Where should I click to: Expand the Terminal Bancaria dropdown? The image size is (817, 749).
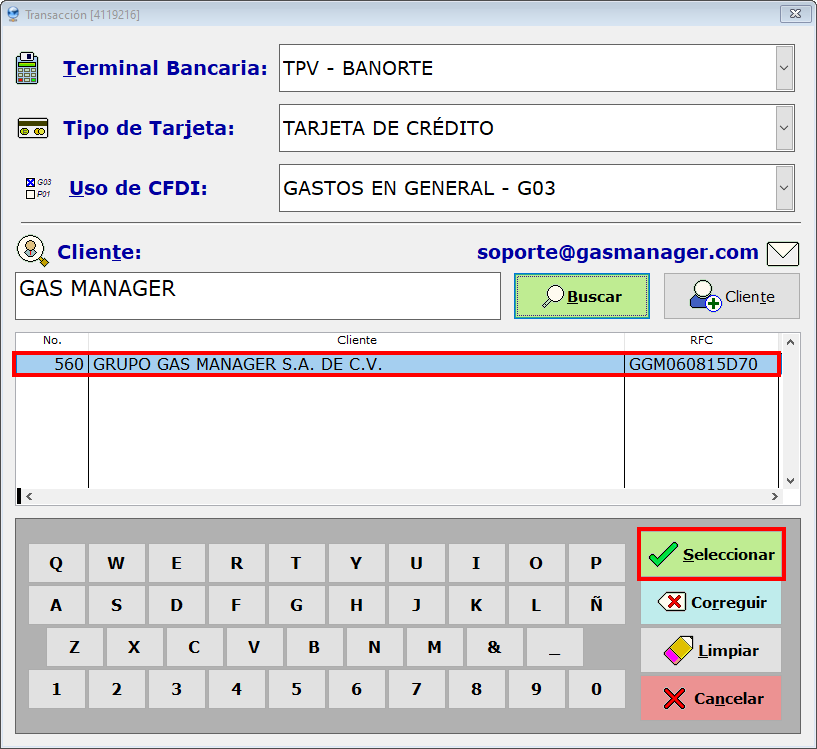(784, 69)
